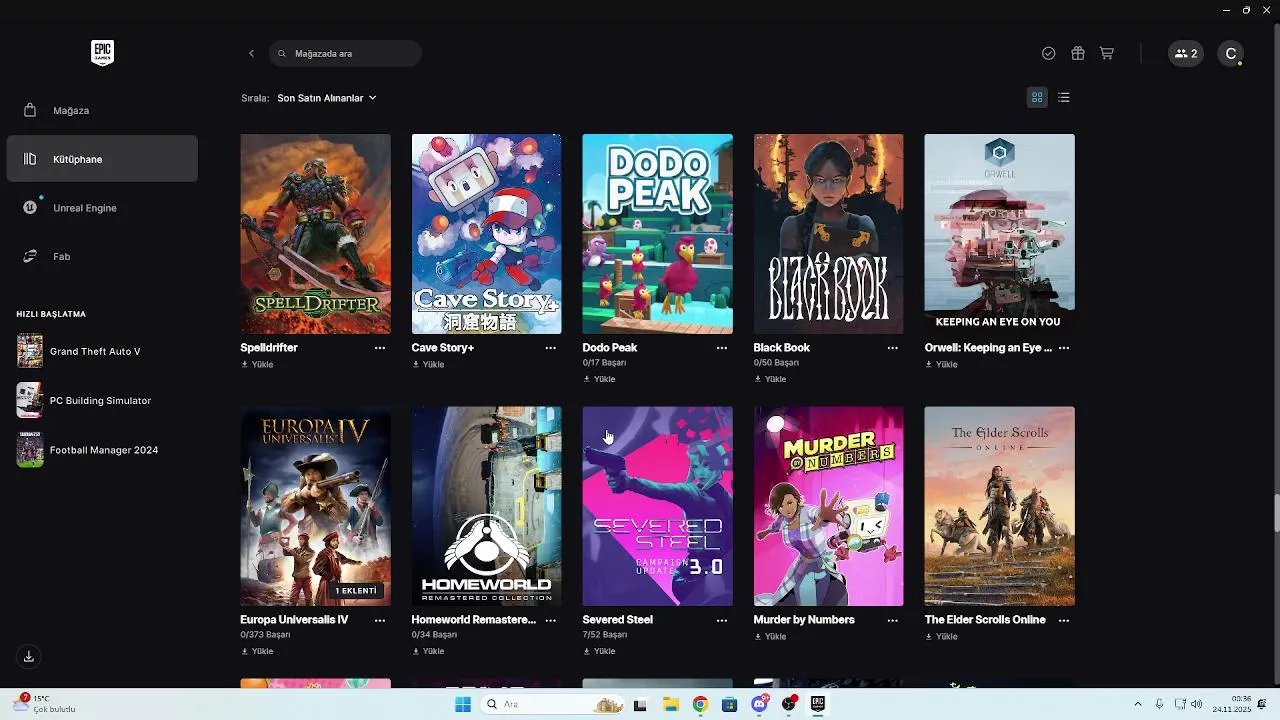Show hidden system tray icons
Viewport: 1280px width, 720px height.
click(x=1137, y=704)
